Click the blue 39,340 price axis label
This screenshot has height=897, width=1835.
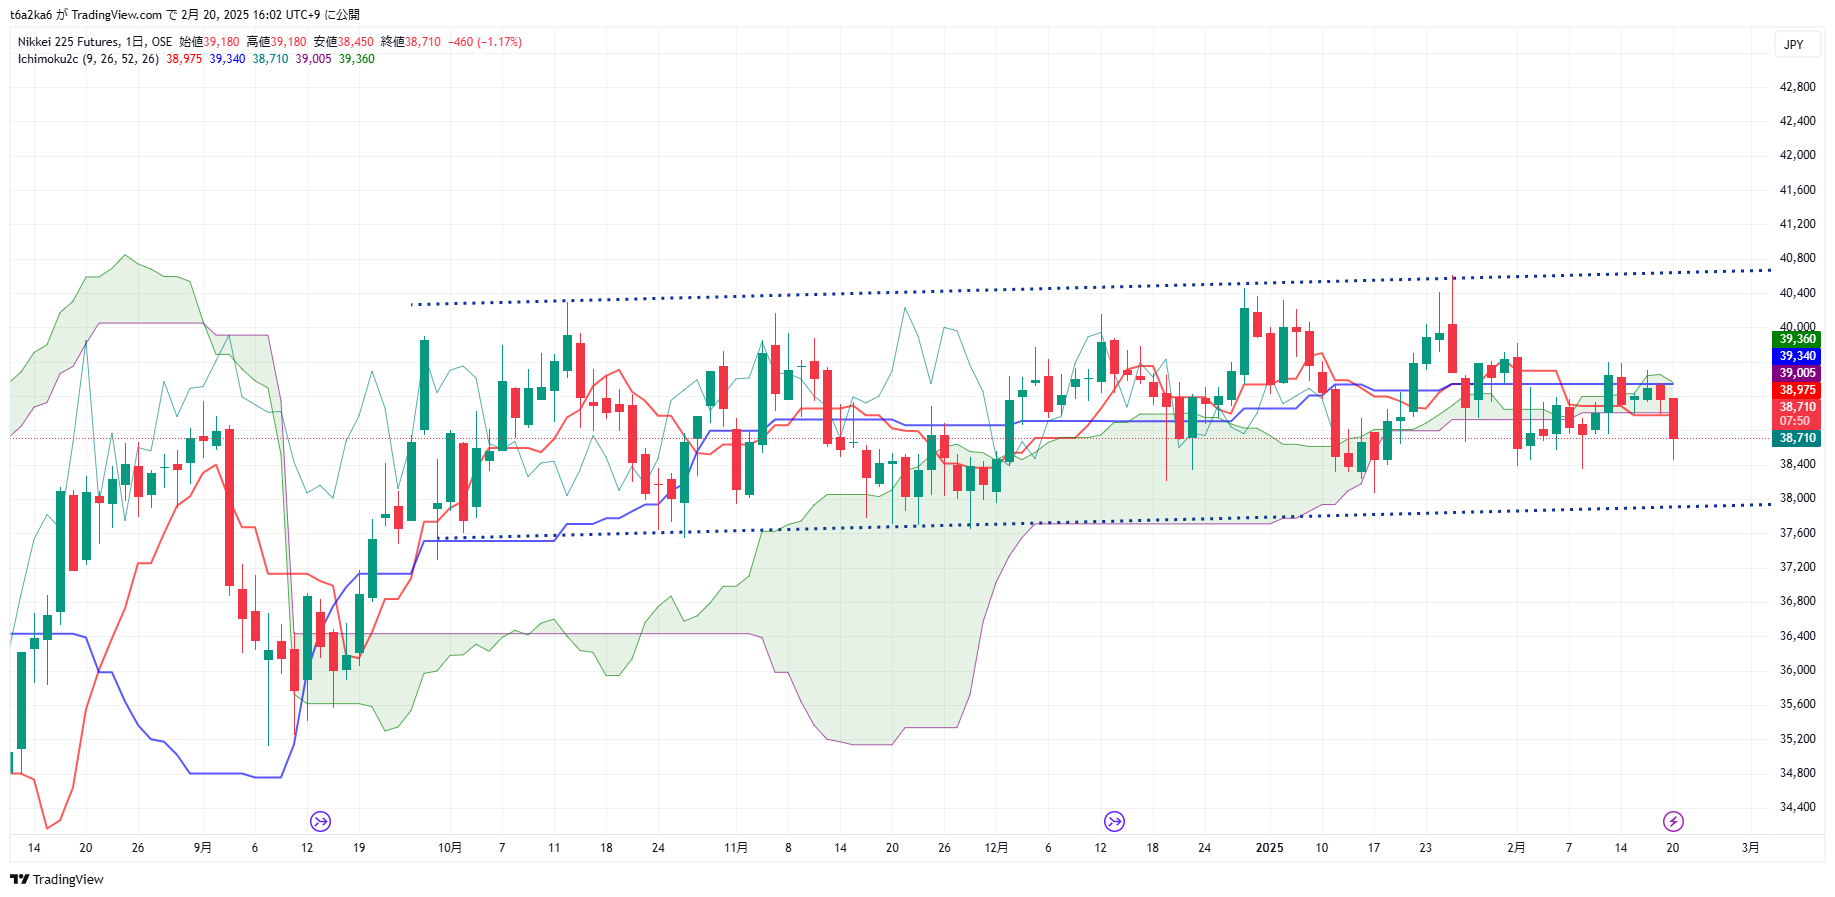[1797, 356]
